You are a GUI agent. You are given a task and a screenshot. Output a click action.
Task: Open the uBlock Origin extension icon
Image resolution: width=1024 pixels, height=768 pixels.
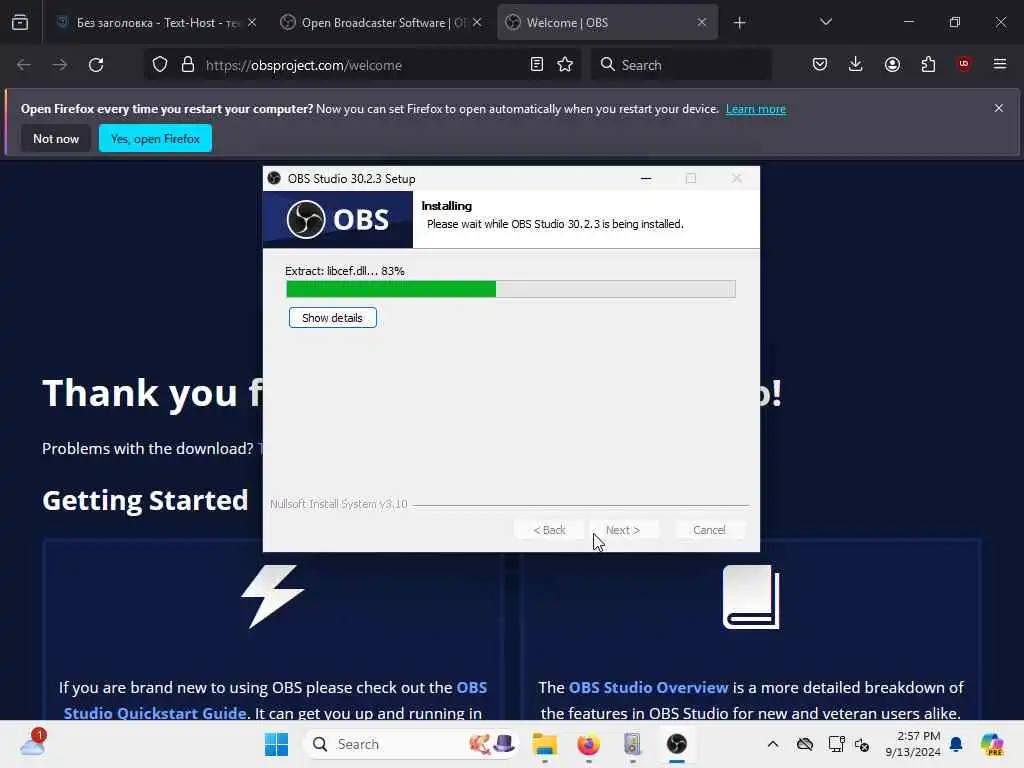click(x=964, y=64)
